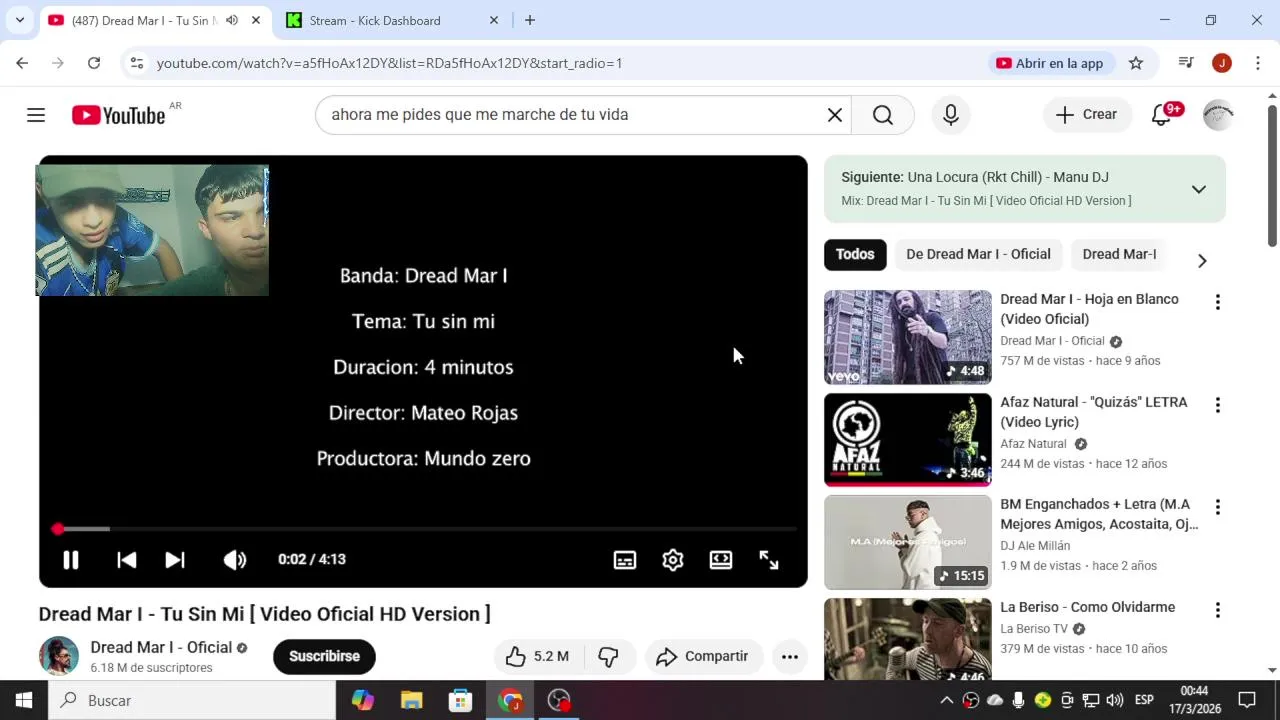Open Chrome profile J avatar
Screen dimensions: 1280x720
pos(1222,63)
